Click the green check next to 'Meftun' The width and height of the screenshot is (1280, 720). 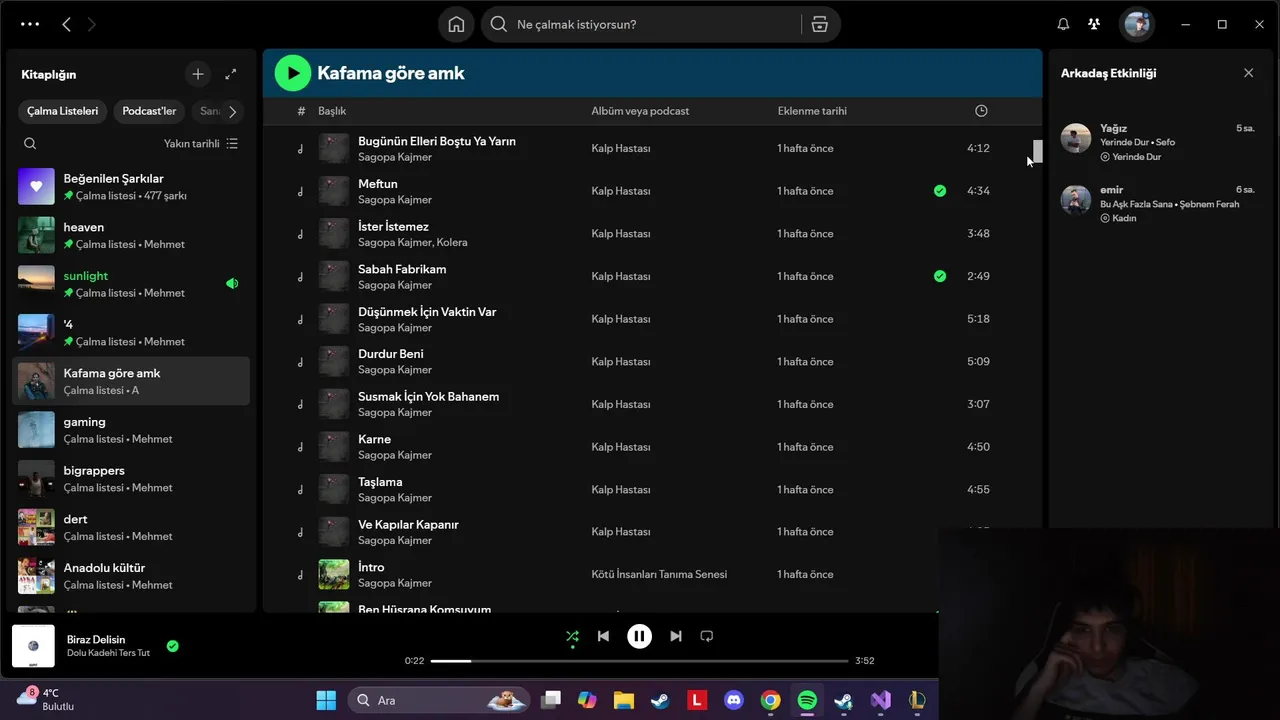click(940, 191)
